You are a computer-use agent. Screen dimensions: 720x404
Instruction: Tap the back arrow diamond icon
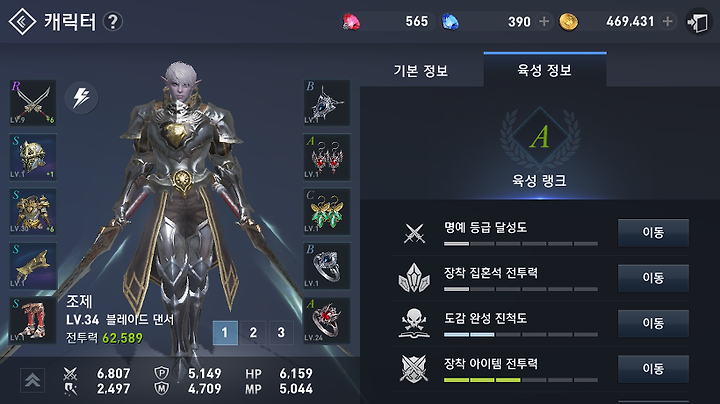tap(22, 22)
